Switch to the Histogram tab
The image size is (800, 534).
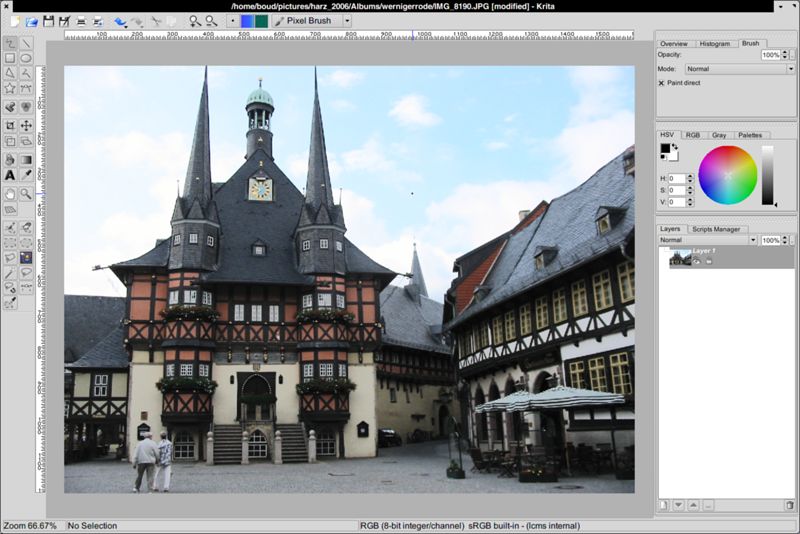[714, 44]
